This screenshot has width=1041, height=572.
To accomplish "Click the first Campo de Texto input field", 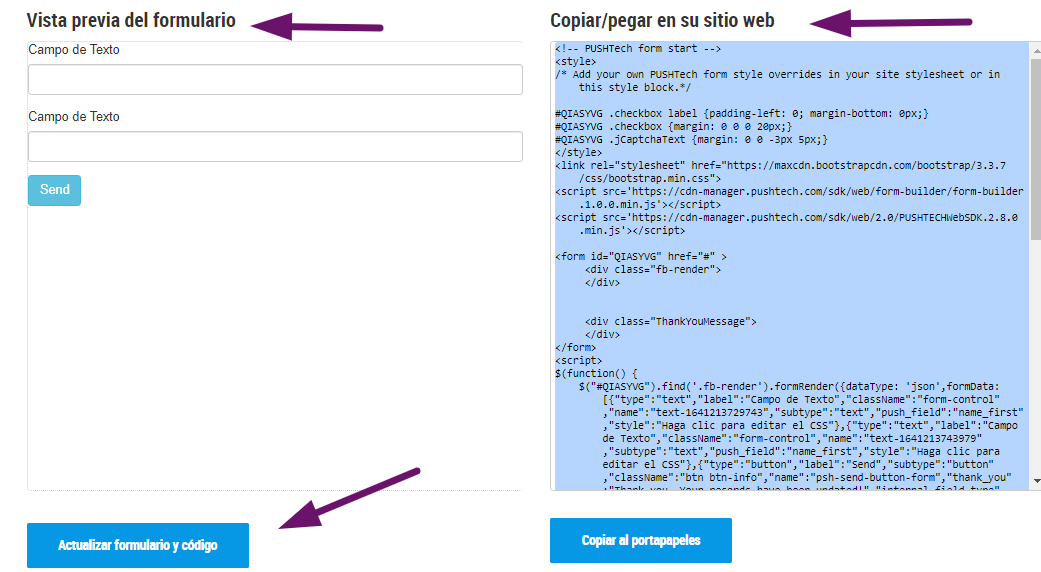I will pyautogui.click(x=275, y=80).
